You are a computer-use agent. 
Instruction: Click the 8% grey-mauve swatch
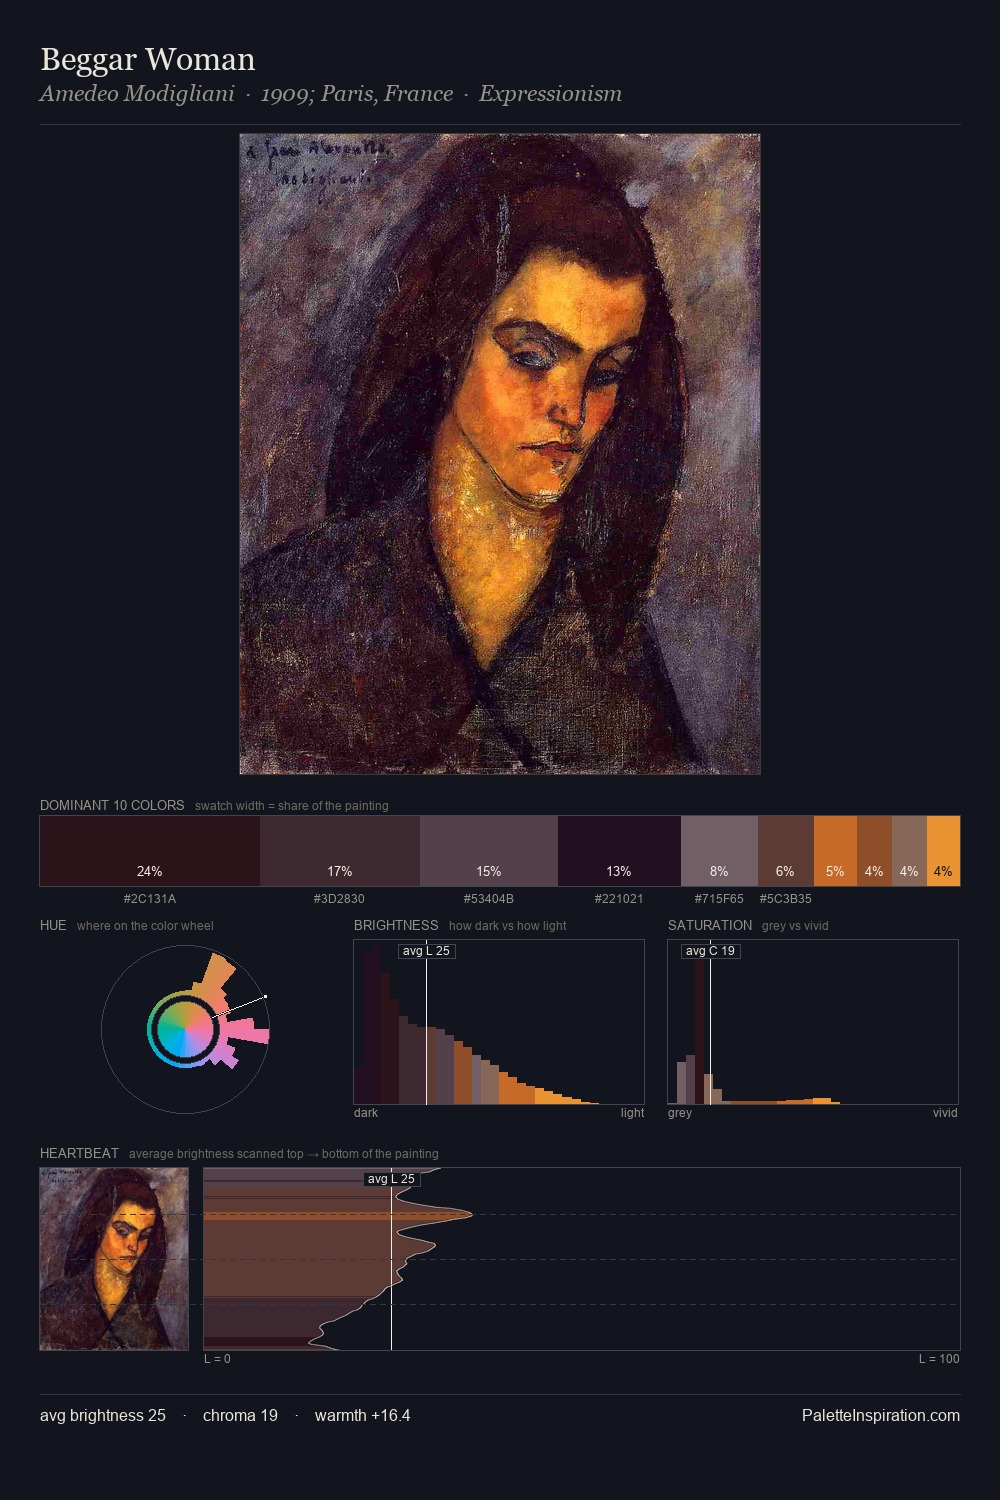point(719,851)
